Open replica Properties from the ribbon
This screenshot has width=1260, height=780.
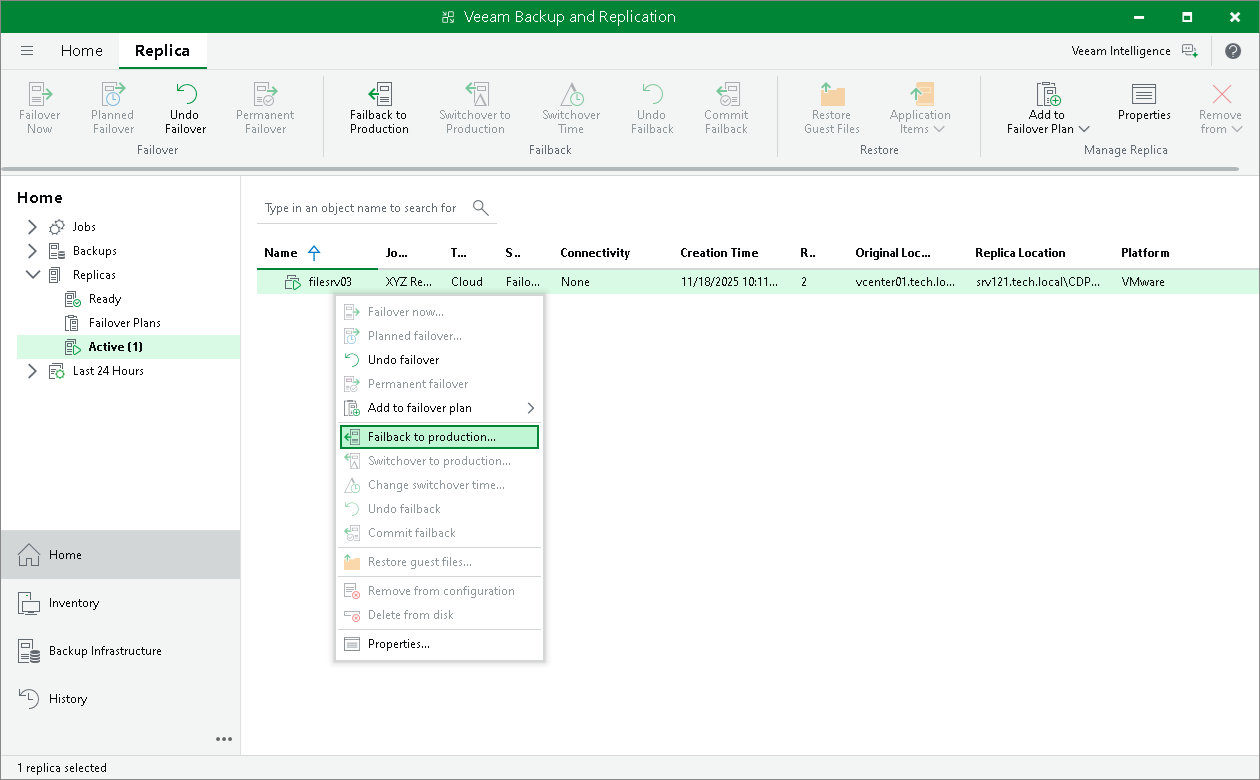1144,102
